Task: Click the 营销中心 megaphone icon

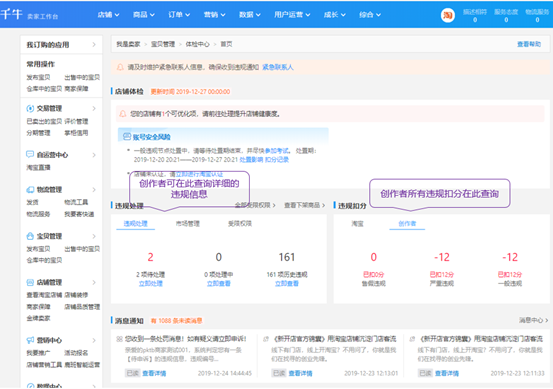Action: point(30,340)
